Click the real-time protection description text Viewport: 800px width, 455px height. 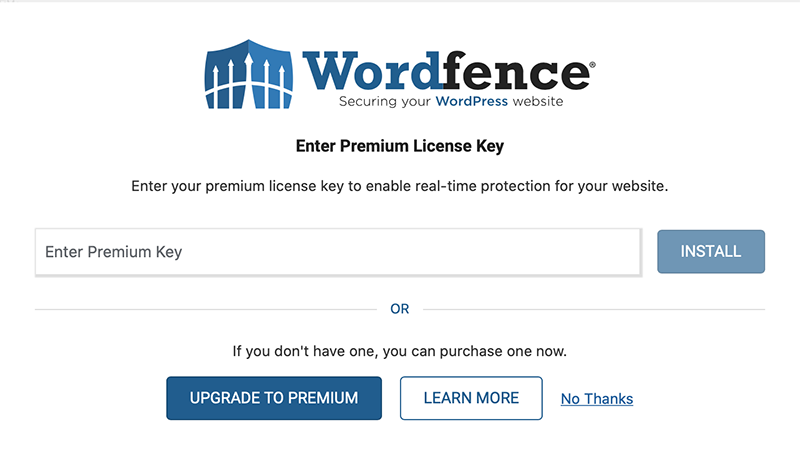[399, 186]
